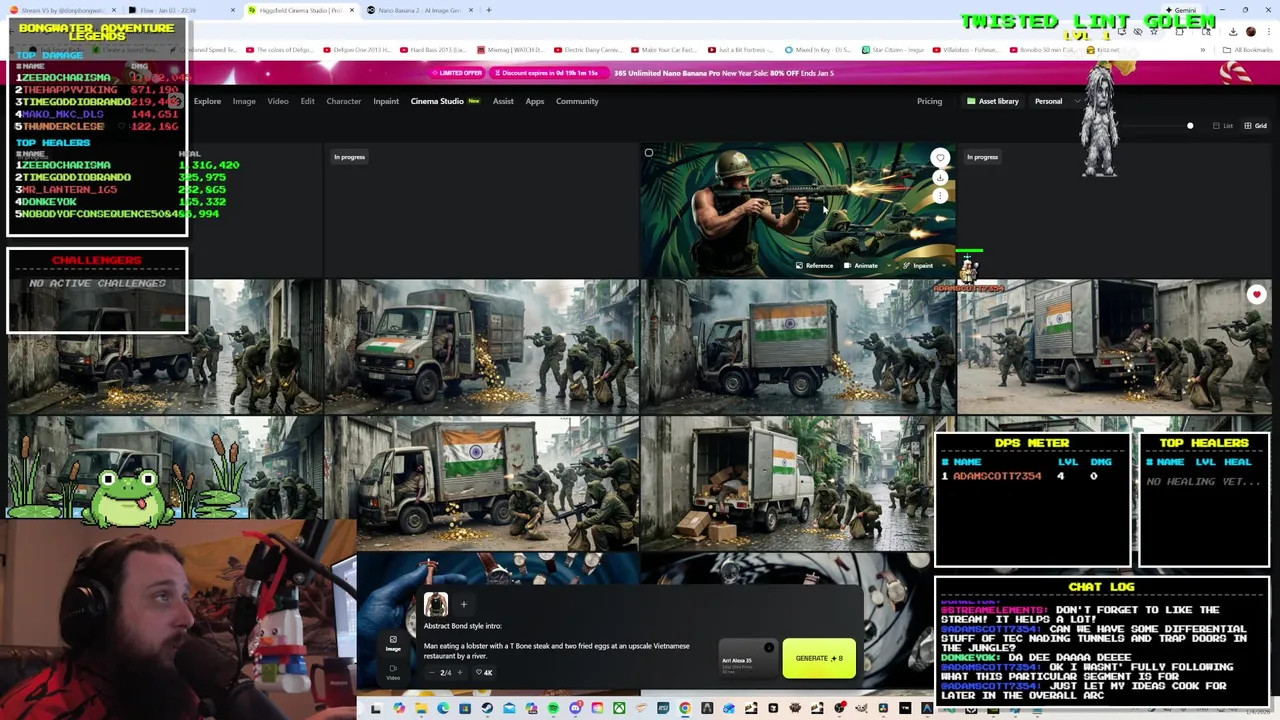Tick the selection checkbox on soldier image

pos(649,153)
